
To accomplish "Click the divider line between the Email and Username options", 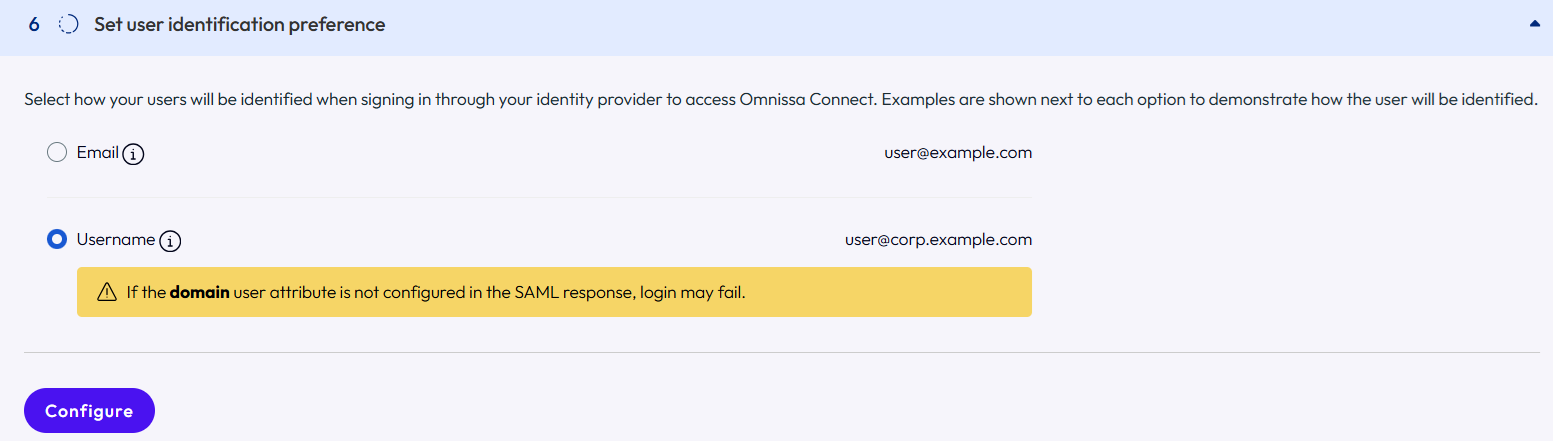I will tap(539, 197).
